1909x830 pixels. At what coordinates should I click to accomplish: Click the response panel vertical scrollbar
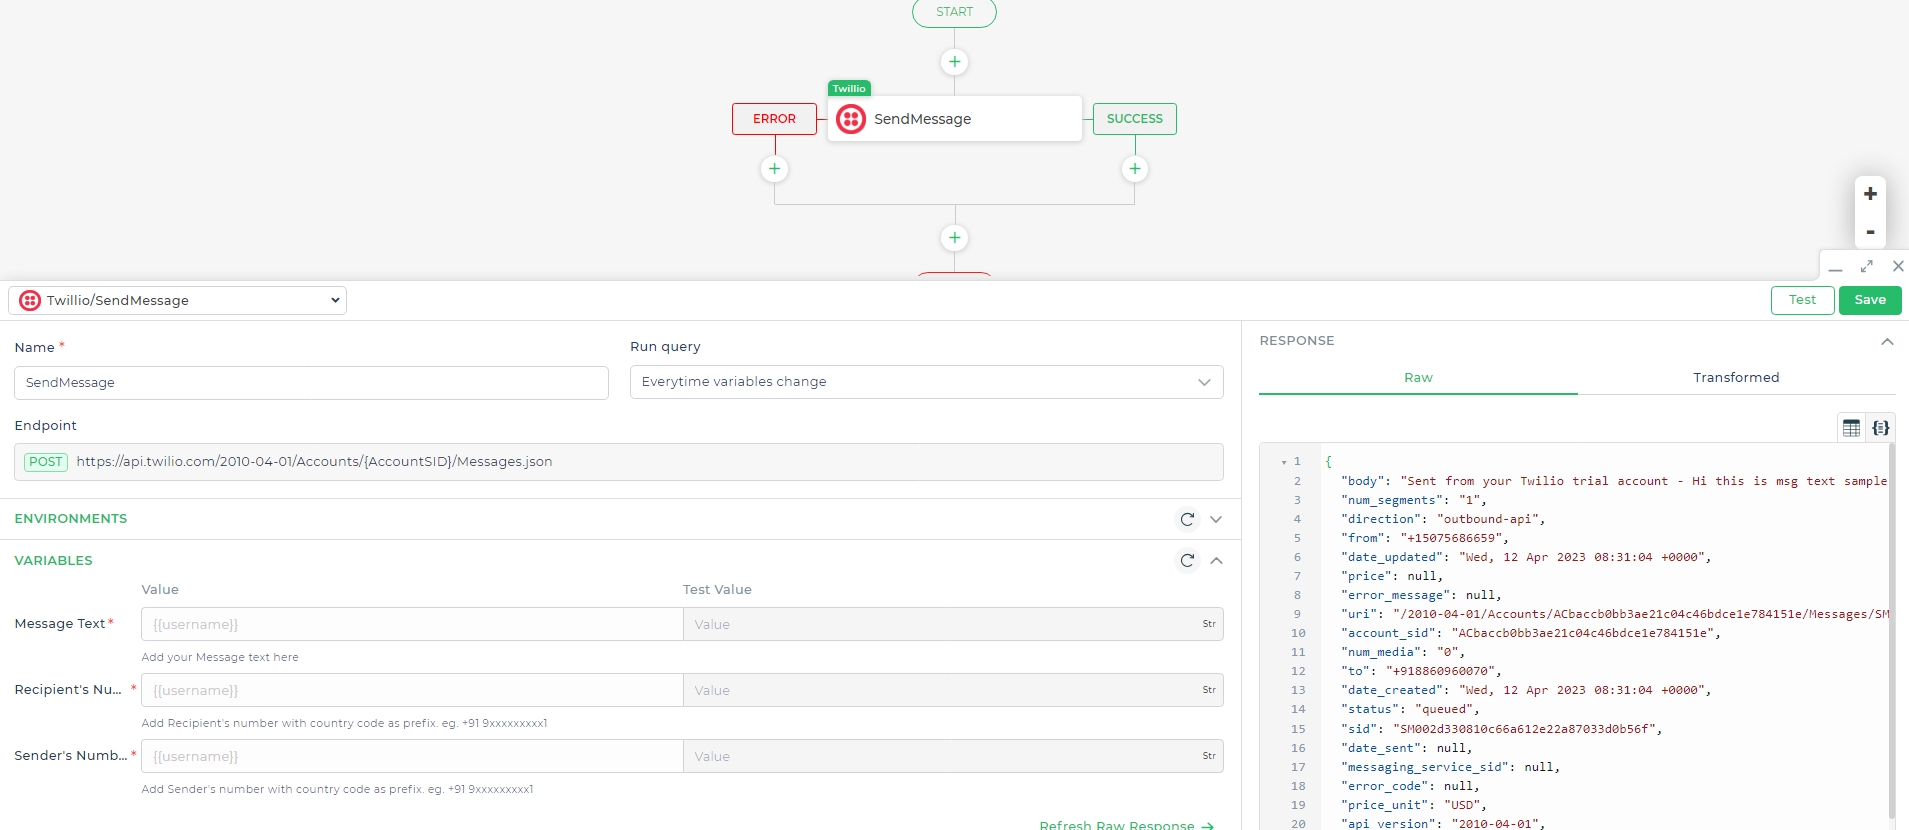(1892, 630)
